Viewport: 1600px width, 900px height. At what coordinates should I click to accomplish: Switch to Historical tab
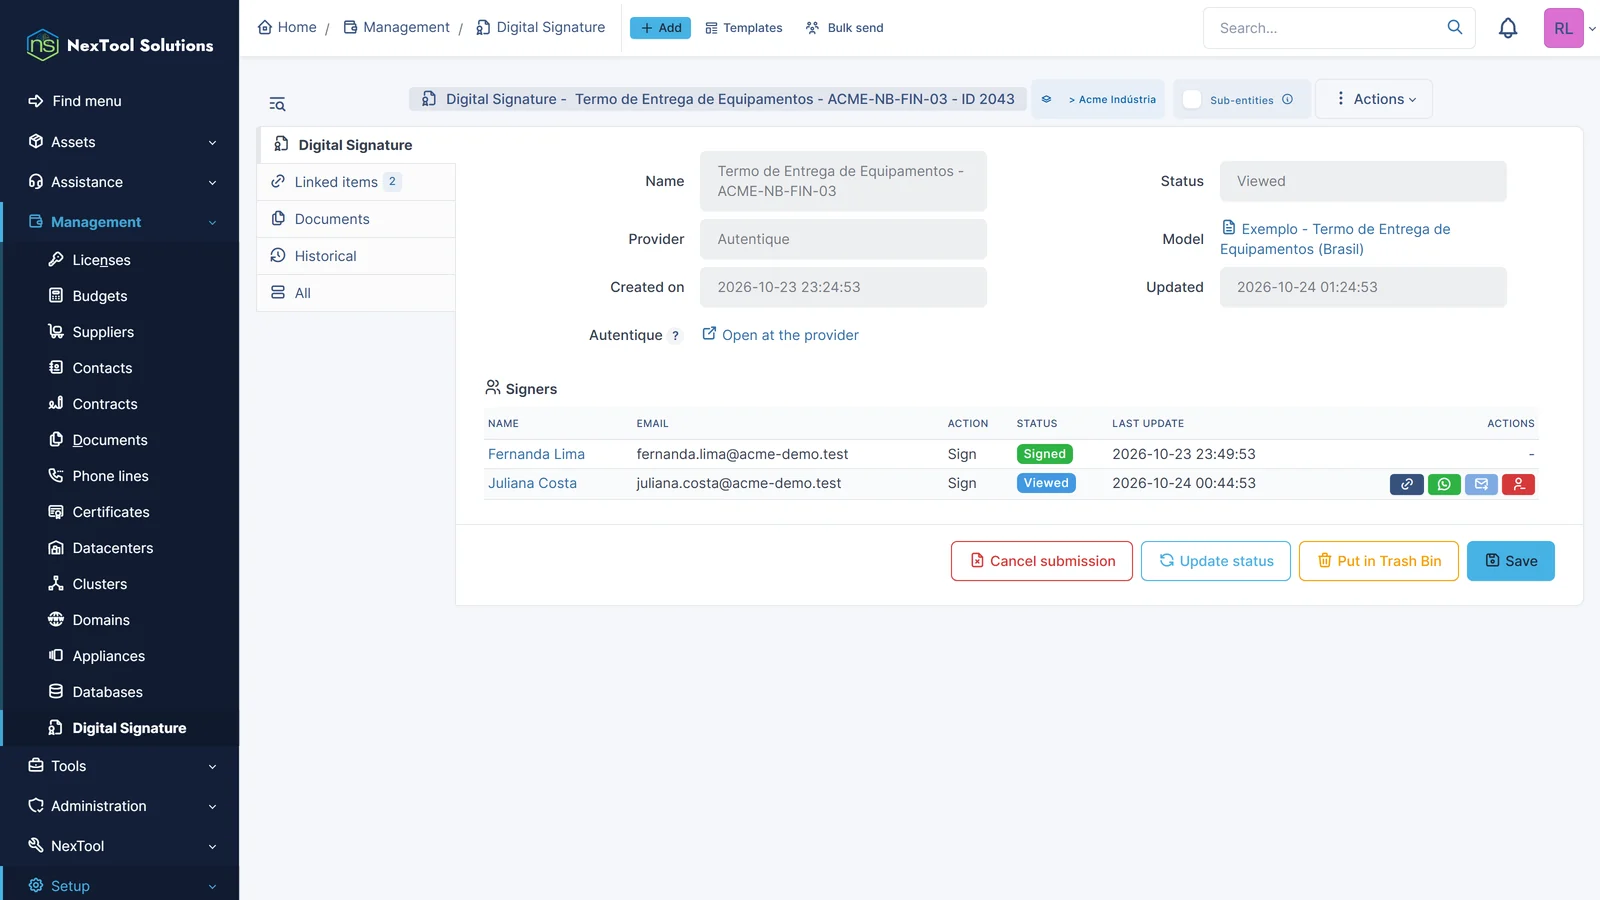356,256
